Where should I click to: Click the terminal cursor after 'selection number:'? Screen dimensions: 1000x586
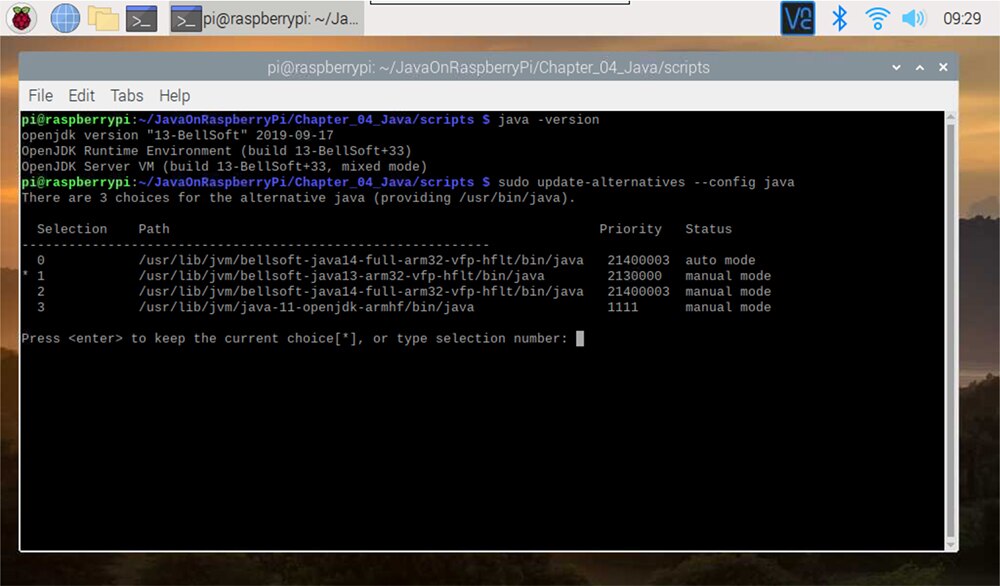tap(580, 338)
